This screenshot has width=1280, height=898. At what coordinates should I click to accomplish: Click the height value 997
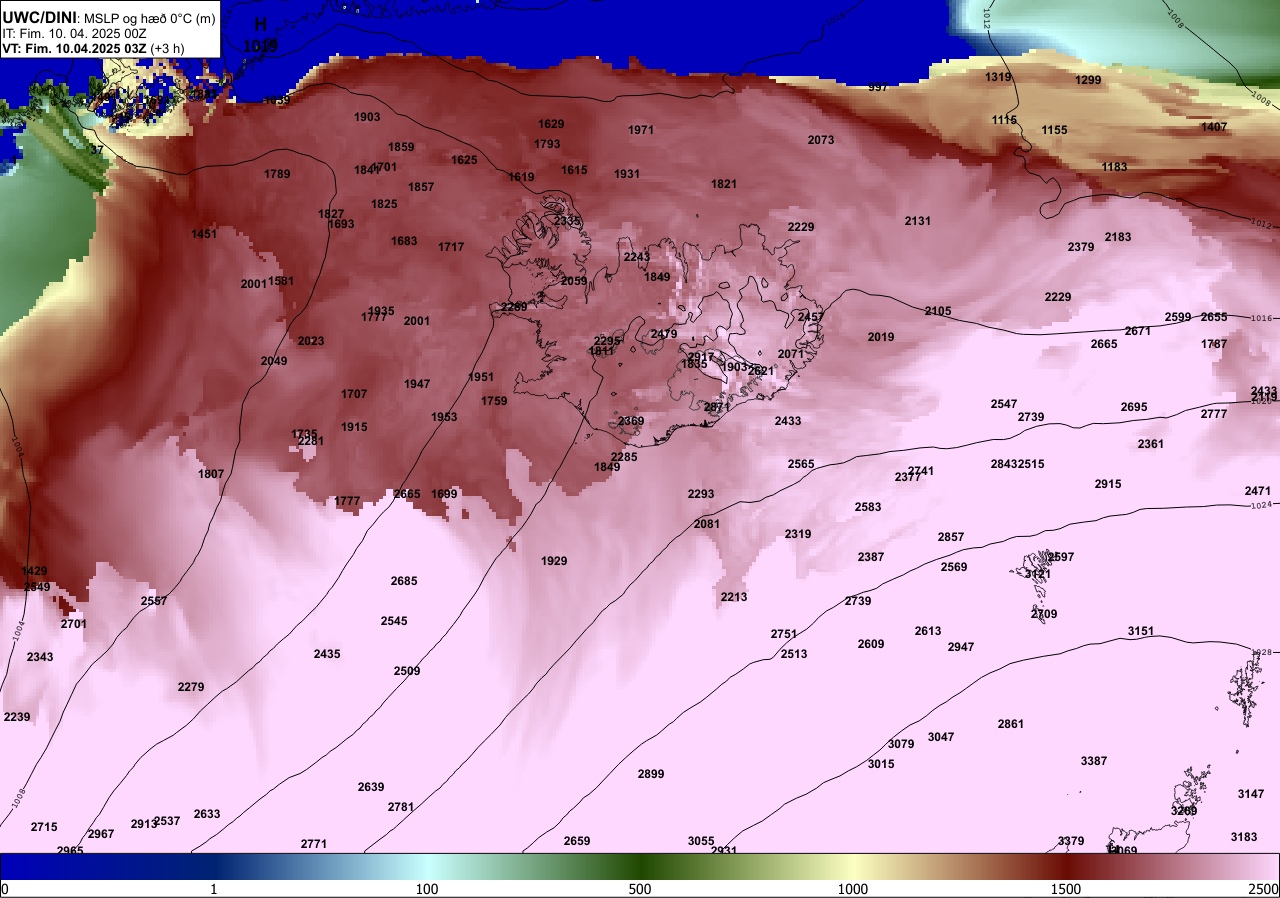click(x=878, y=87)
